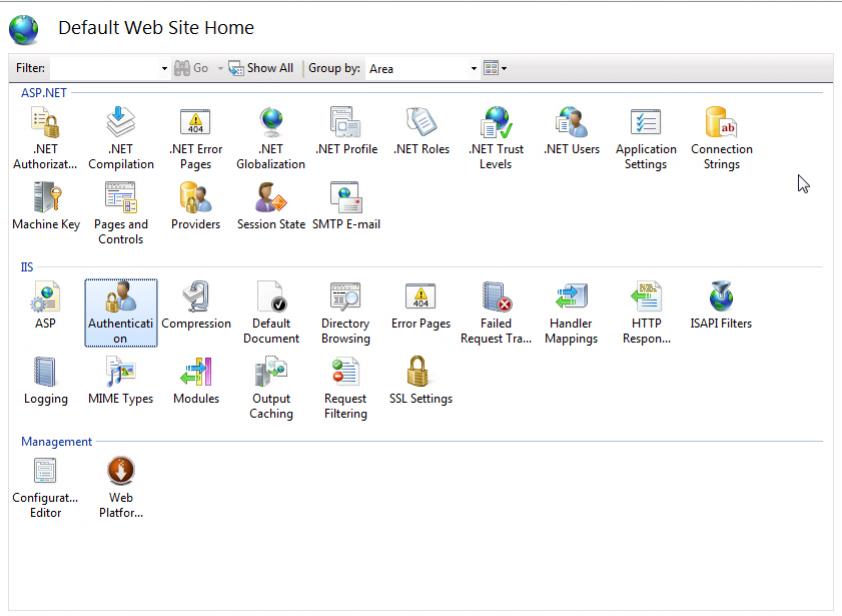Open .NET Compilation settings
Screen dimensions: 842x616
pos(121,139)
